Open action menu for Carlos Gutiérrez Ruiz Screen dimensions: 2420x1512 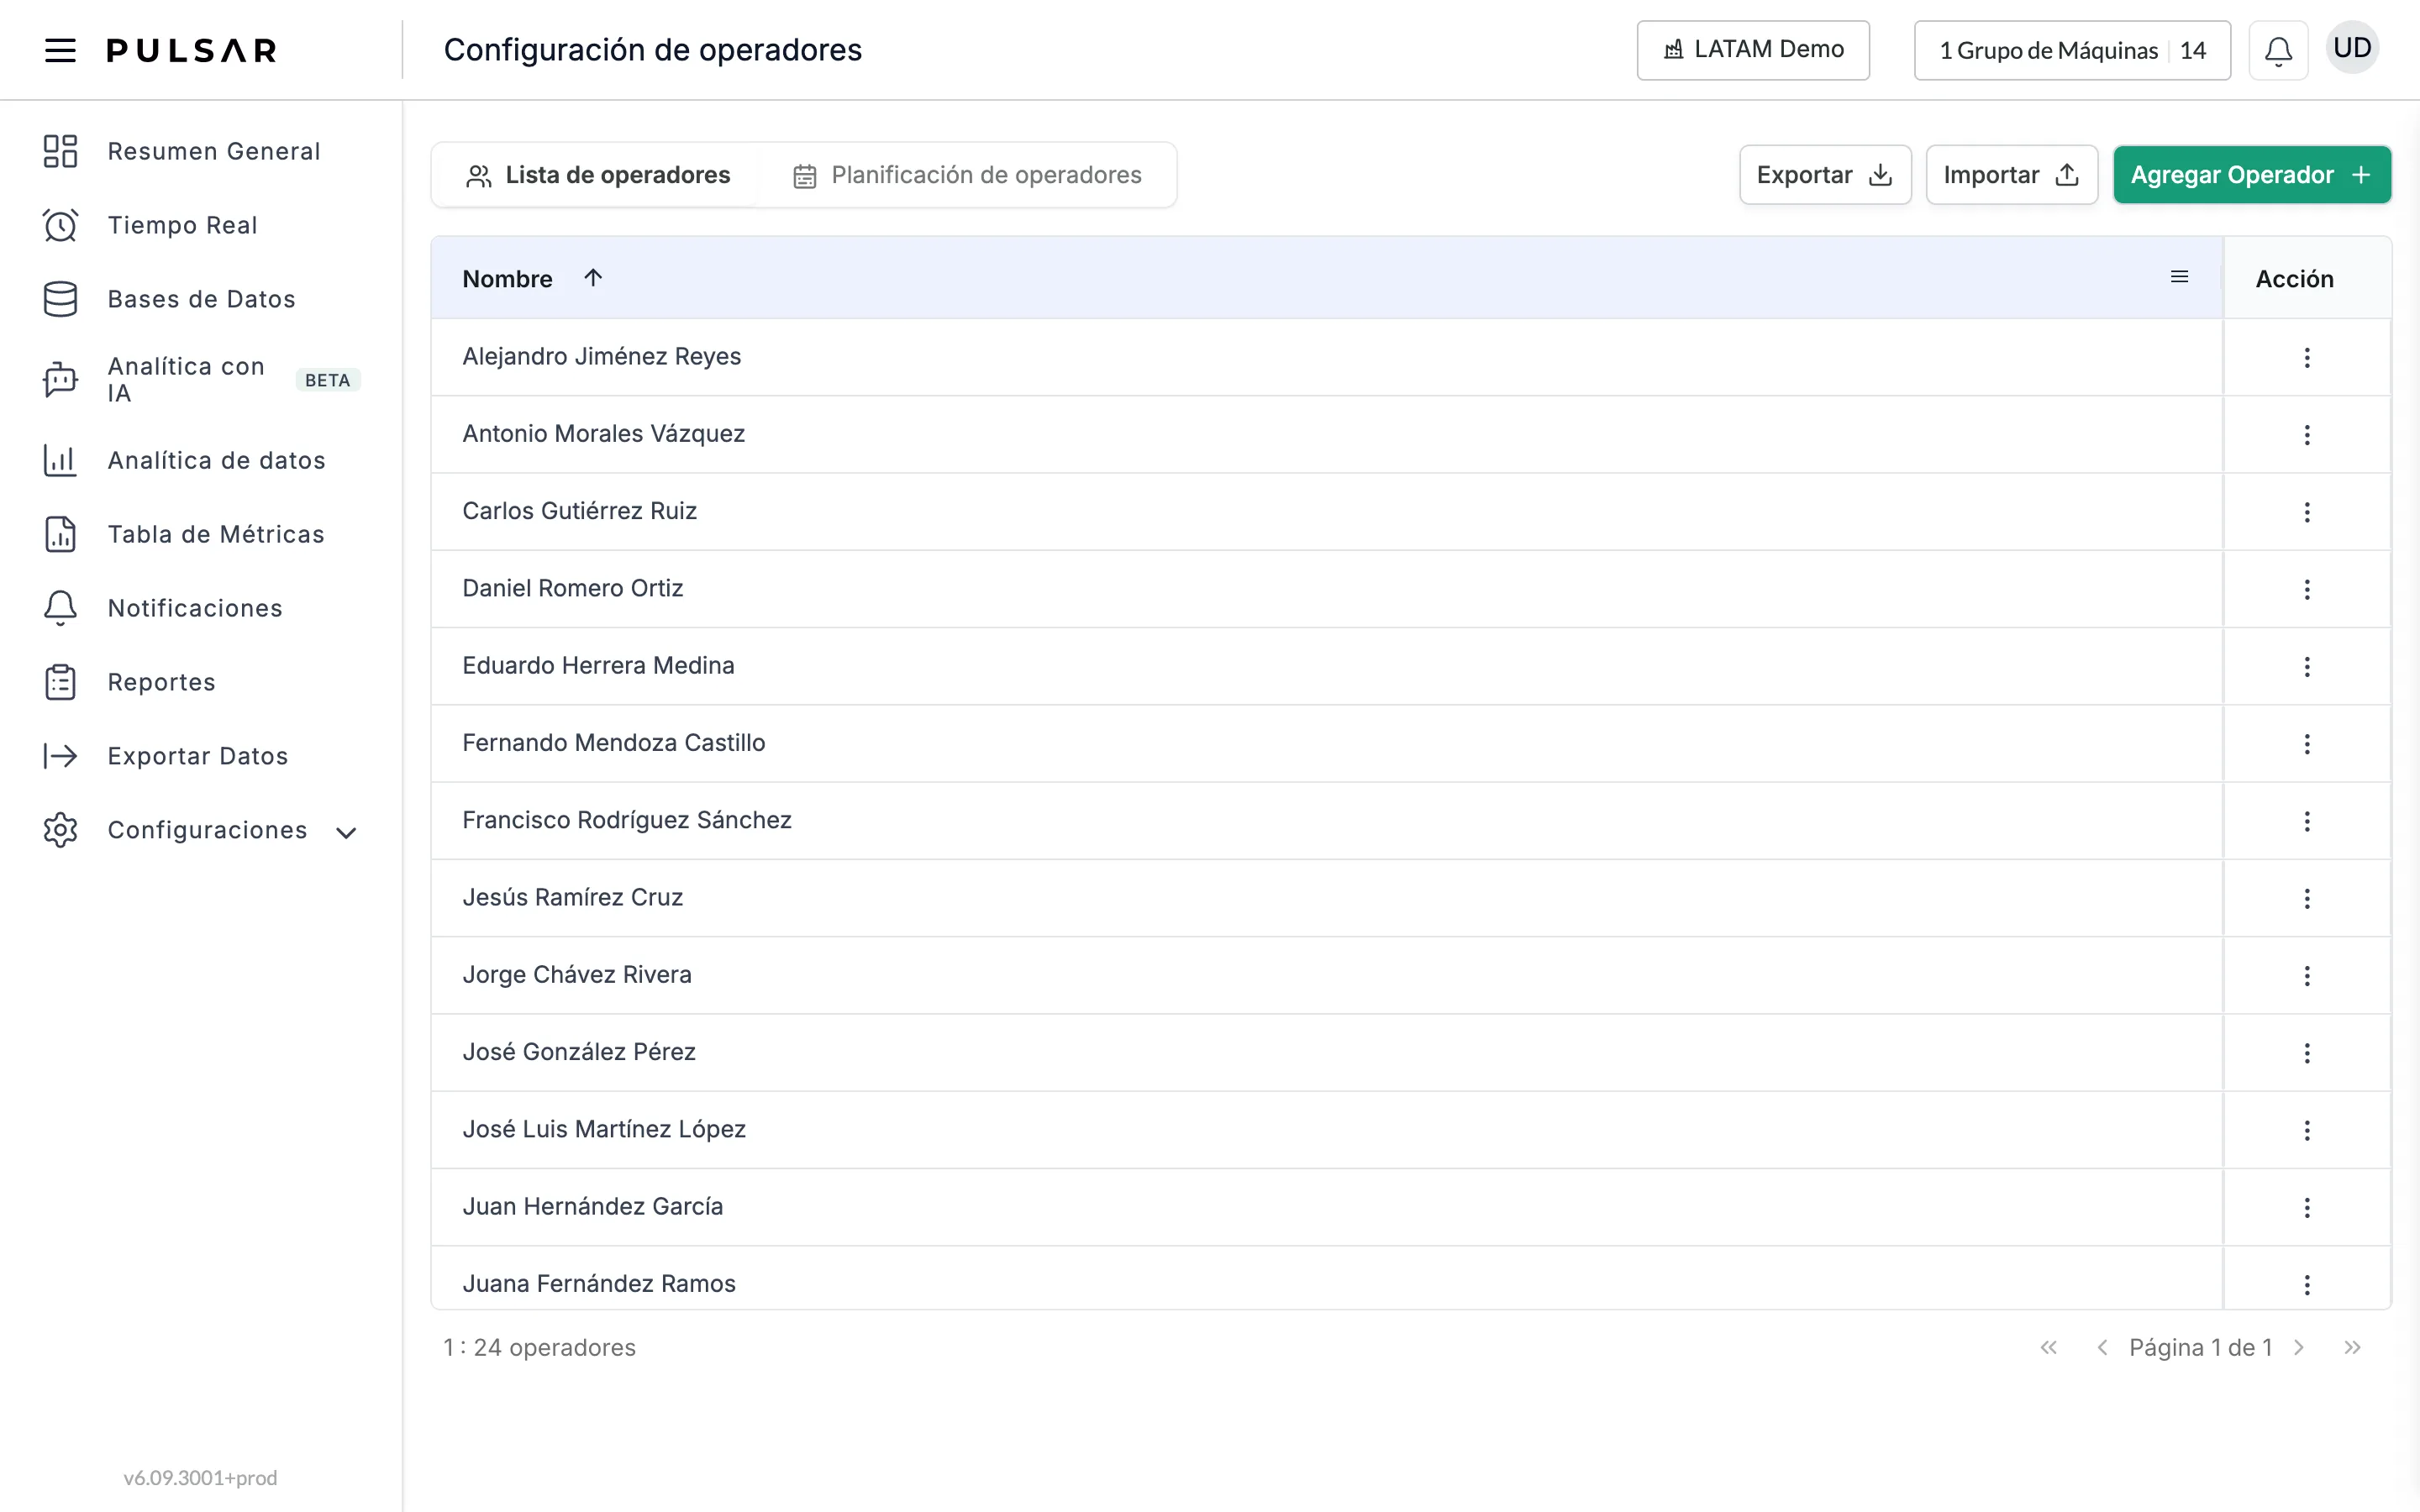click(2307, 512)
